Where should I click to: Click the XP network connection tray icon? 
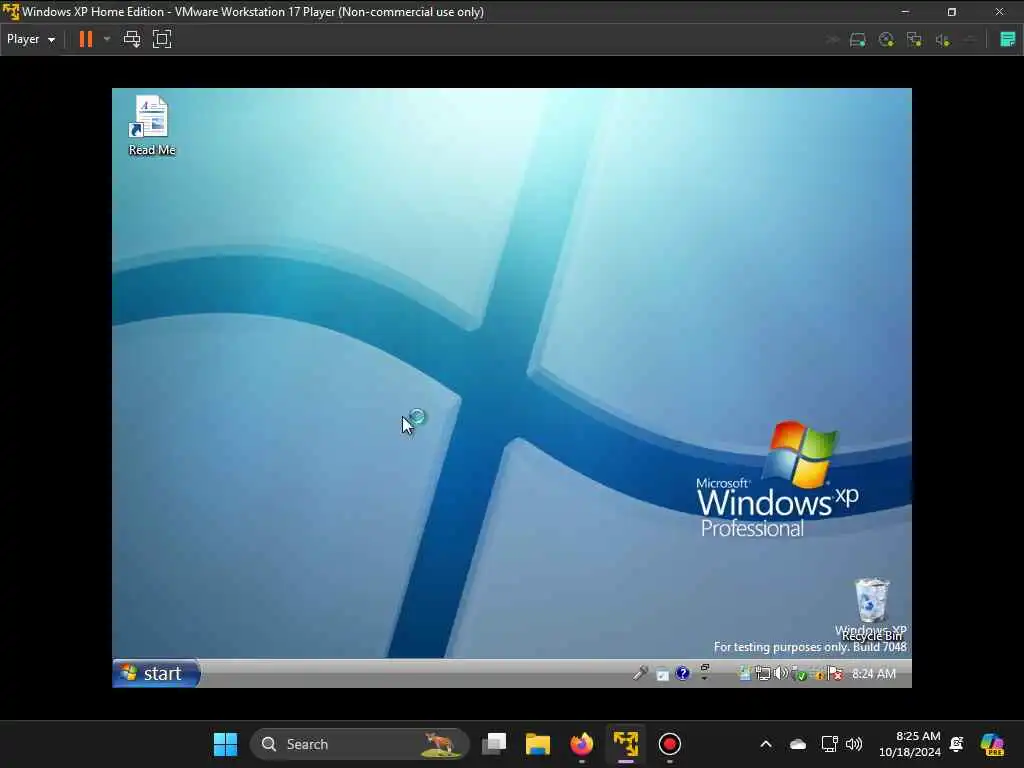coord(763,673)
